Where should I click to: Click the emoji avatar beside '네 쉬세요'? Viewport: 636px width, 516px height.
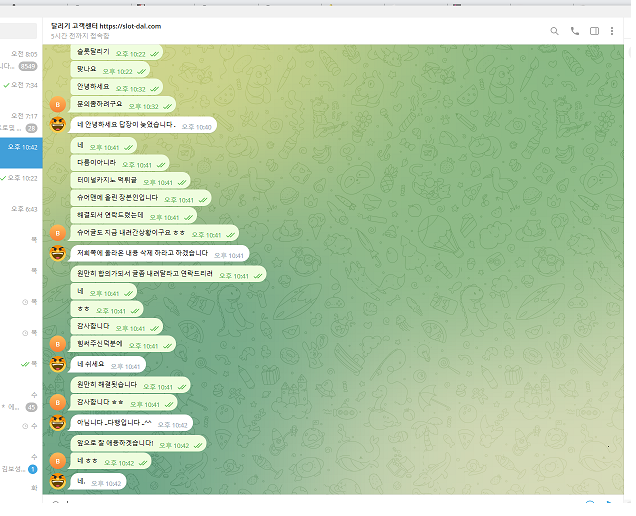58,364
